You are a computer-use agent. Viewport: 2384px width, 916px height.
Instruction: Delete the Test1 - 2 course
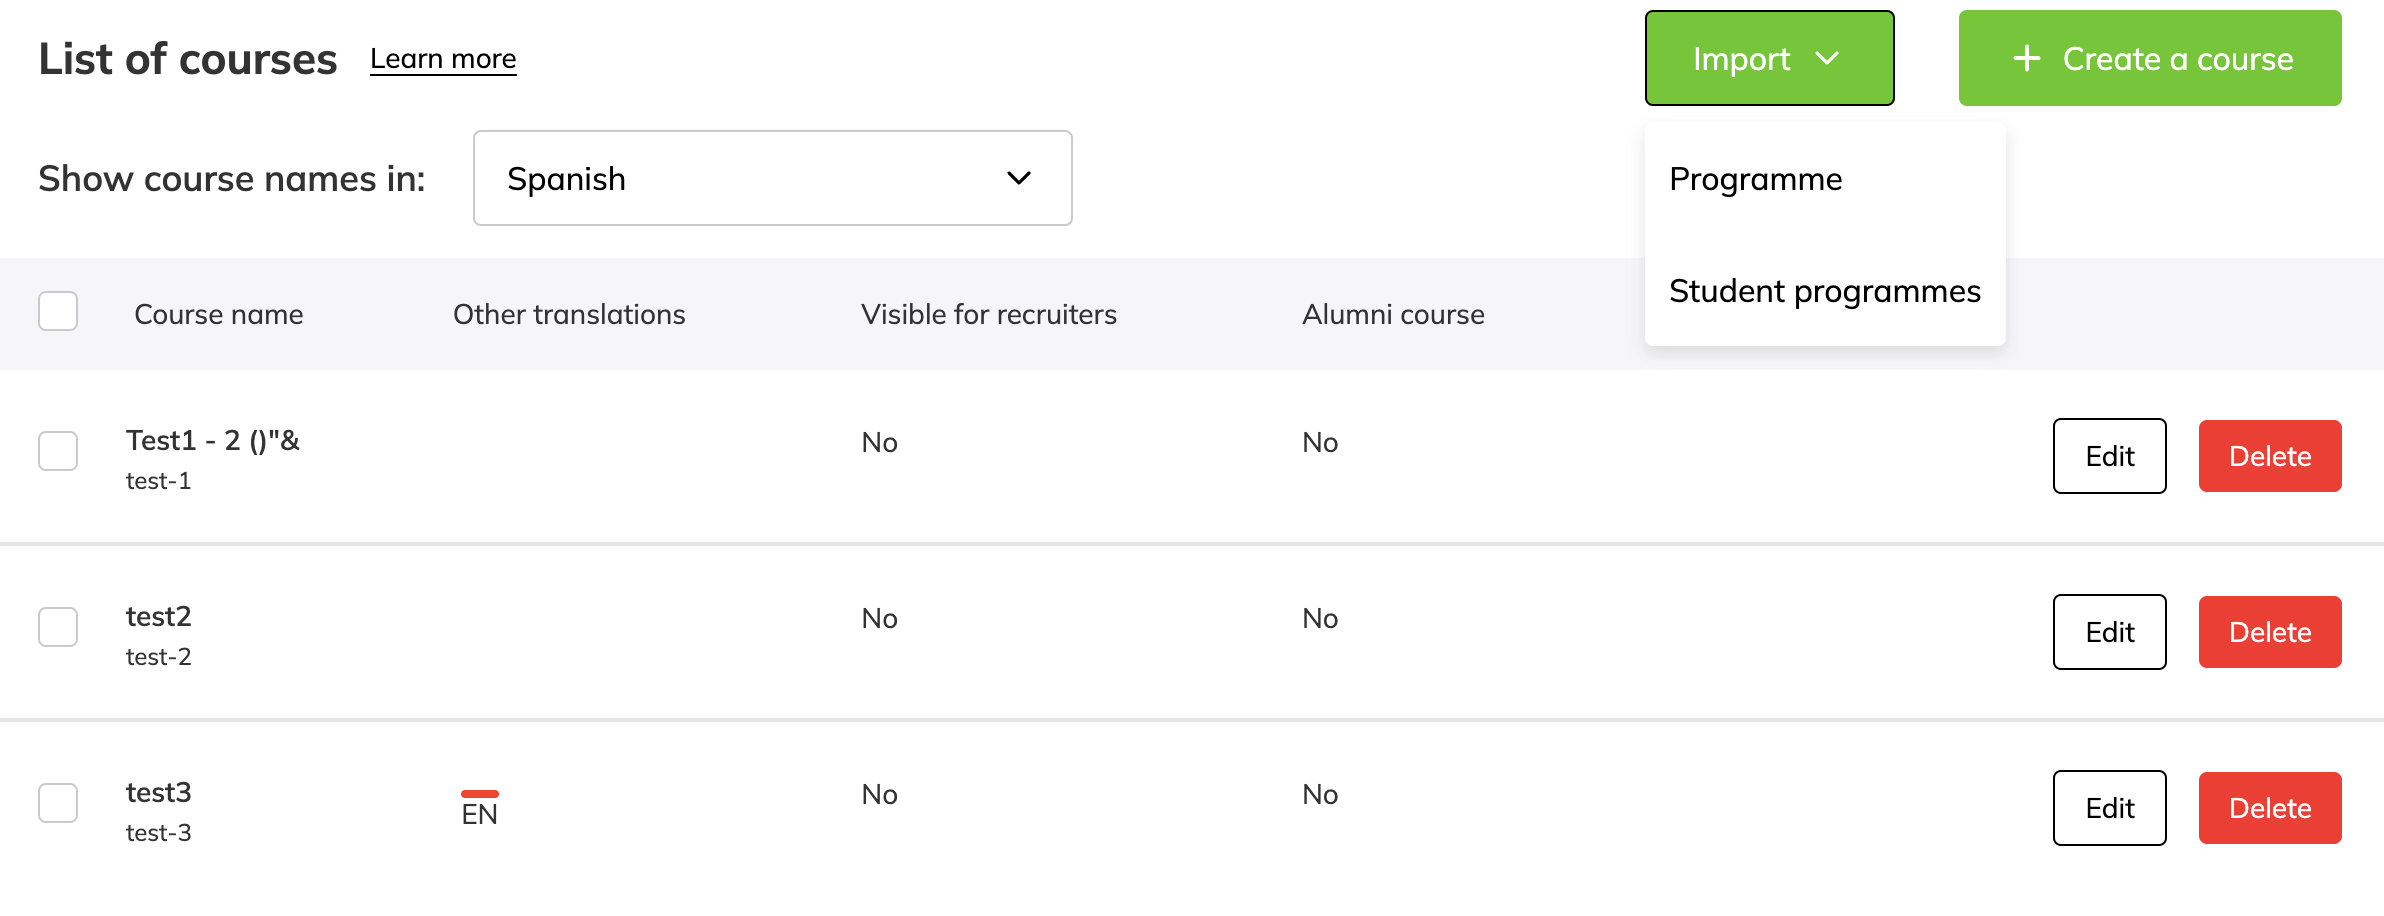click(x=2269, y=456)
